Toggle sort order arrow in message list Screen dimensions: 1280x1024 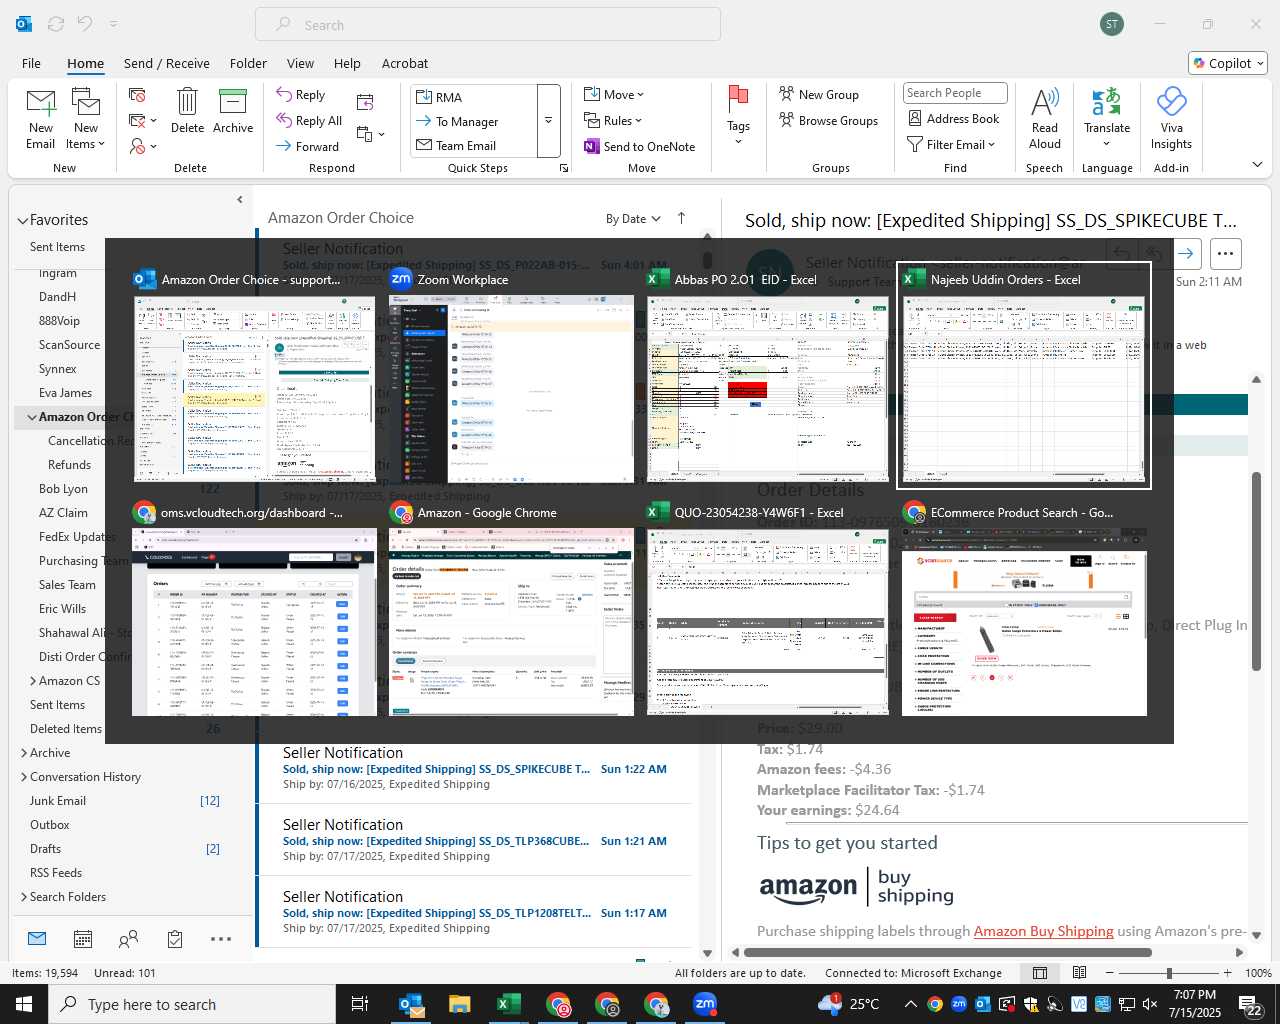682,218
